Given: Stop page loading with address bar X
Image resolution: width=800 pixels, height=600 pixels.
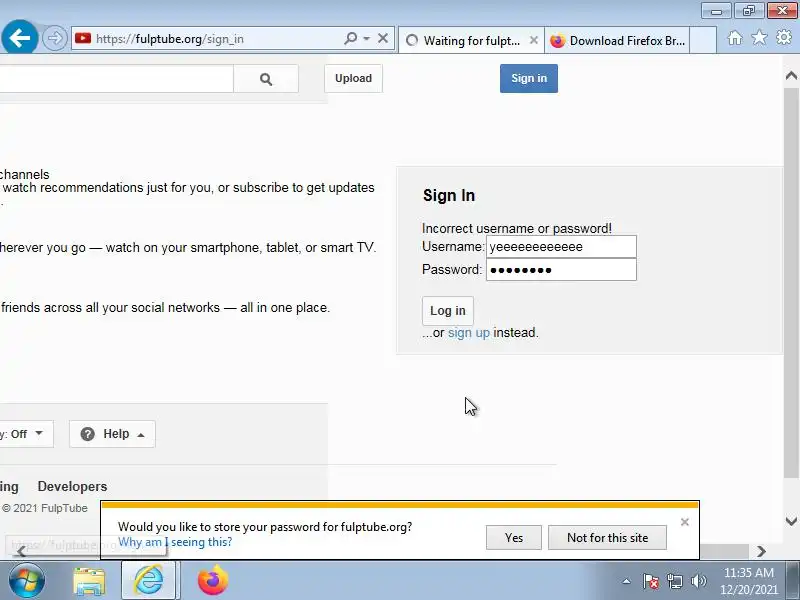Looking at the screenshot, I should (383, 38).
